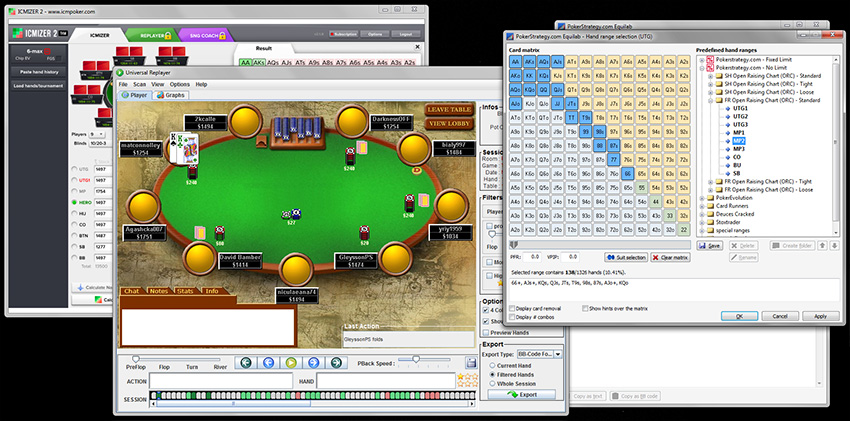Select the CO range in the tree
The height and width of the screenshot is (421, 850).
(x=737, y=157)
